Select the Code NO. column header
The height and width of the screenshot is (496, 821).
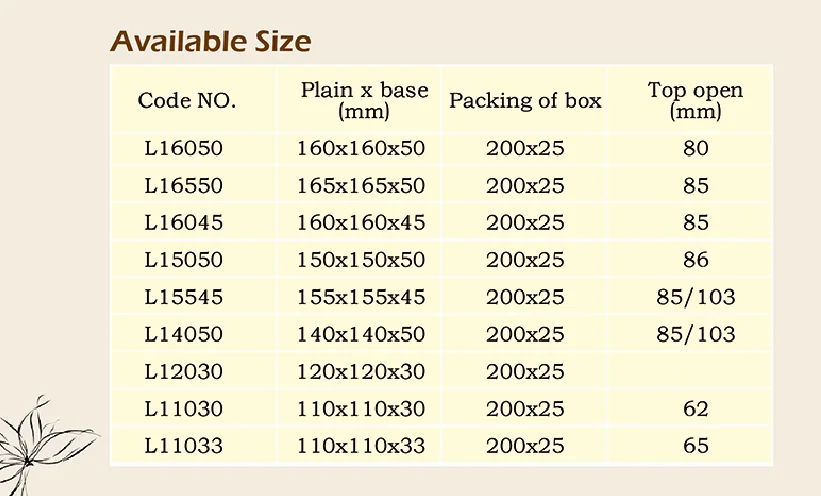point(187,100)
